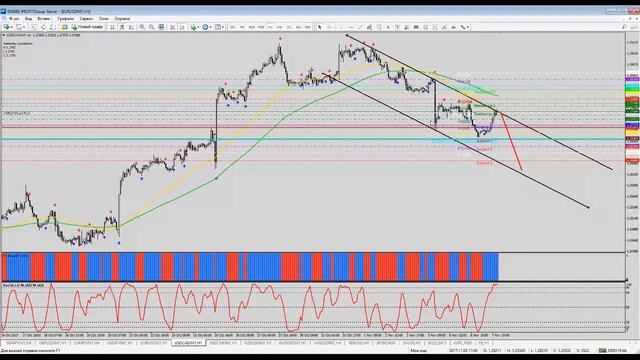Screen dimensions: 640x360
Task: Open the Графики menu
Action: 65,19
